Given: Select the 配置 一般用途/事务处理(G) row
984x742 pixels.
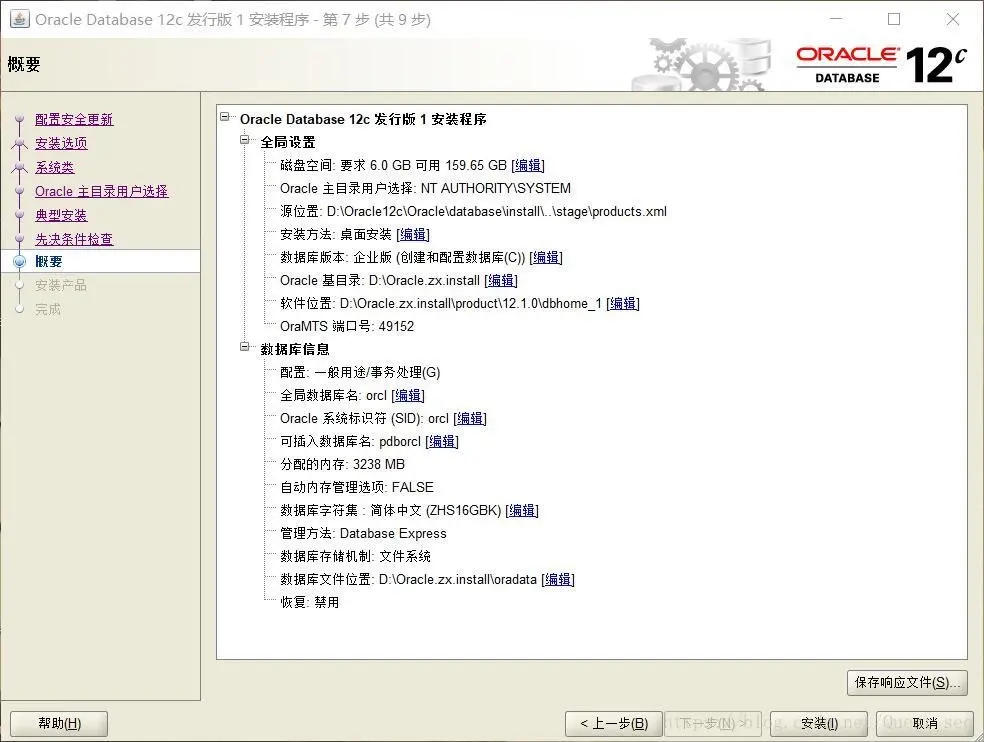Looking at the screenshot, I should [360, 372].
